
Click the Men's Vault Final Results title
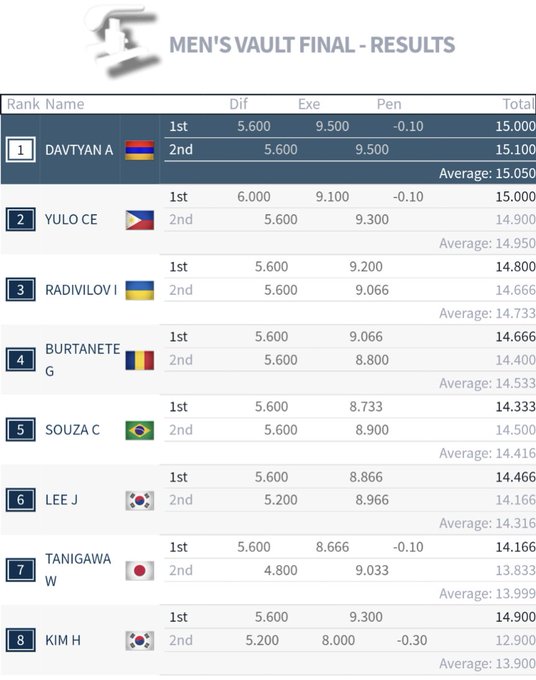coord(312,45)
